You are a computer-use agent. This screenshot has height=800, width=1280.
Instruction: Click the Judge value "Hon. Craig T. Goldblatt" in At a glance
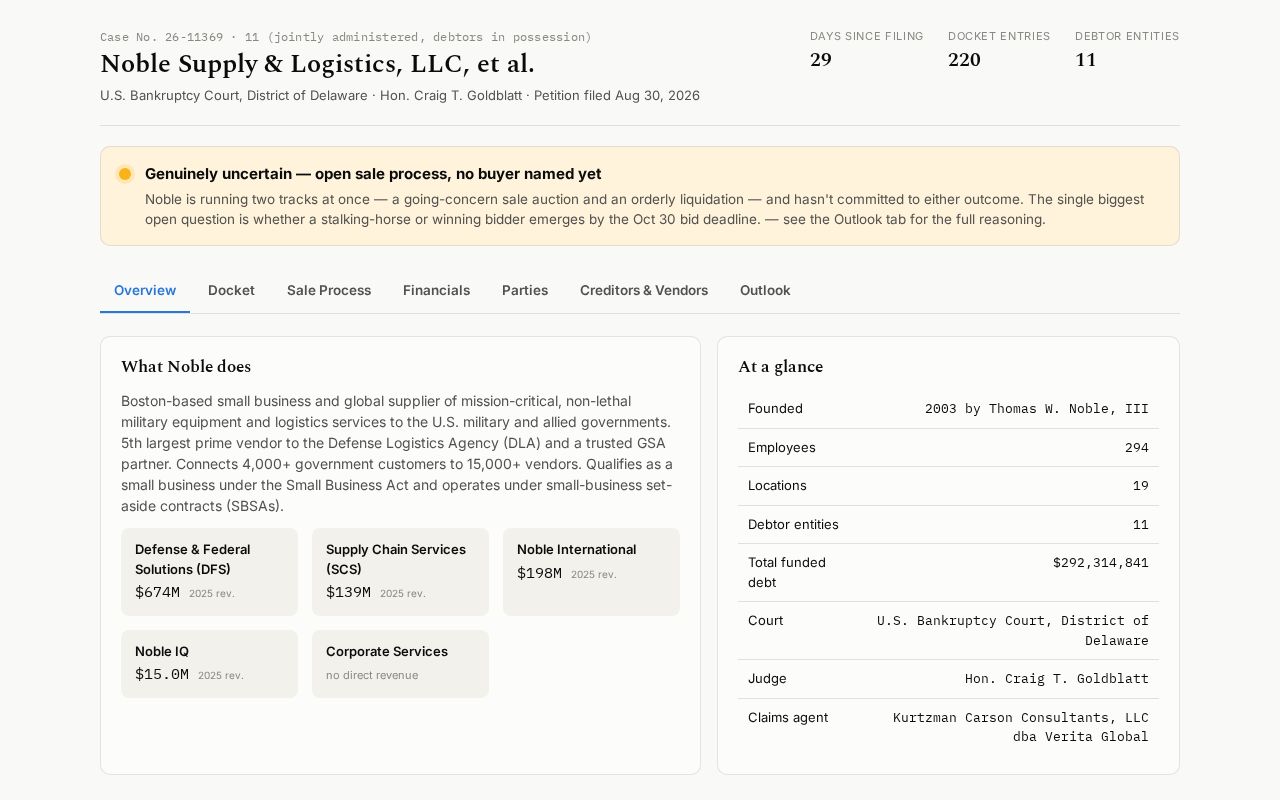pyautogui.click(x=1057, y=679)
